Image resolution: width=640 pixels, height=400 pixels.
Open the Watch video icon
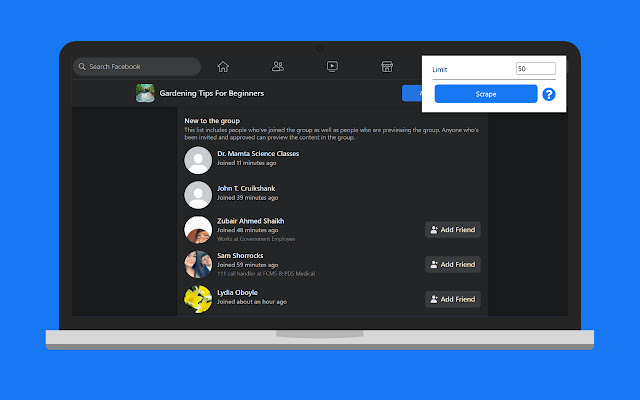[332, 67]
